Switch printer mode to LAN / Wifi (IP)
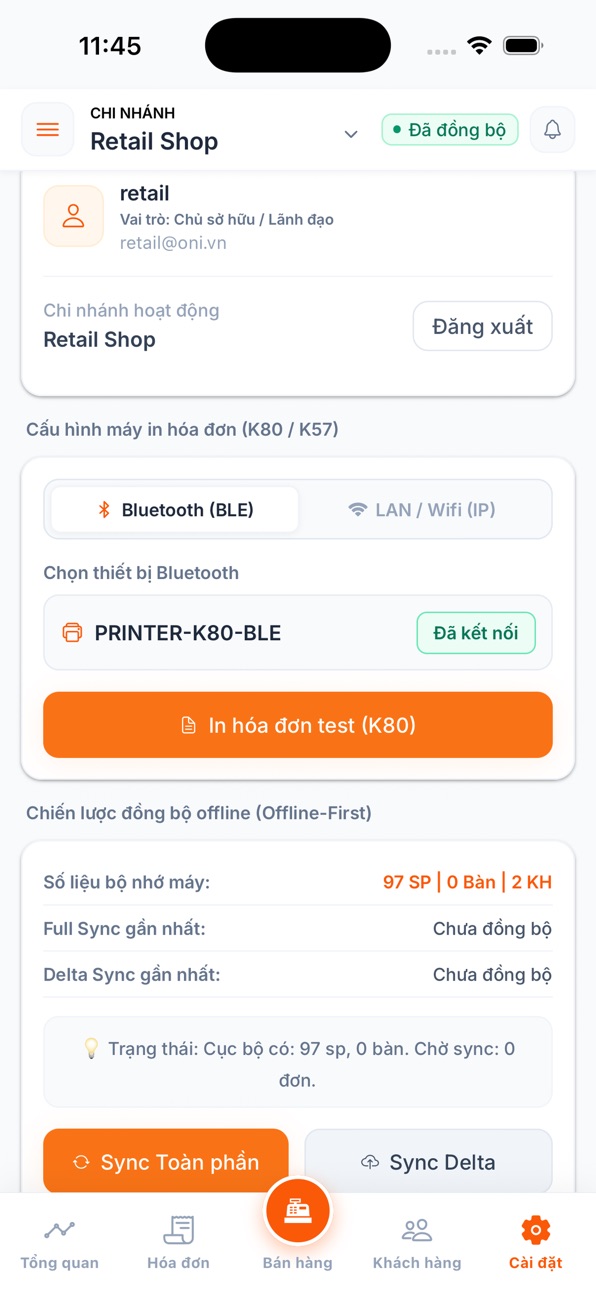The width and height of the screenshot is (596, 1290). (422, 510)
